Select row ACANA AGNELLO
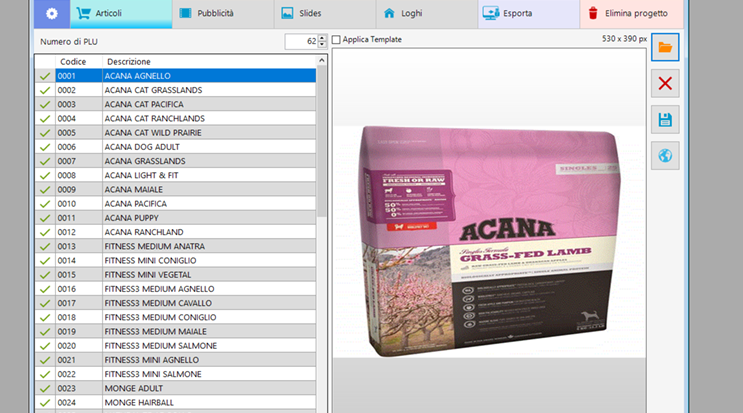Image resolution: width=743 pixels, height=413 pixels. [175, 76]
